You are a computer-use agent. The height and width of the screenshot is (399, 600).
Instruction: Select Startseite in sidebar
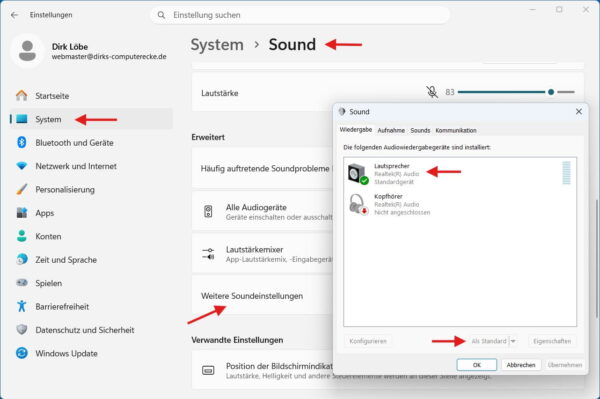pos(91,96)
